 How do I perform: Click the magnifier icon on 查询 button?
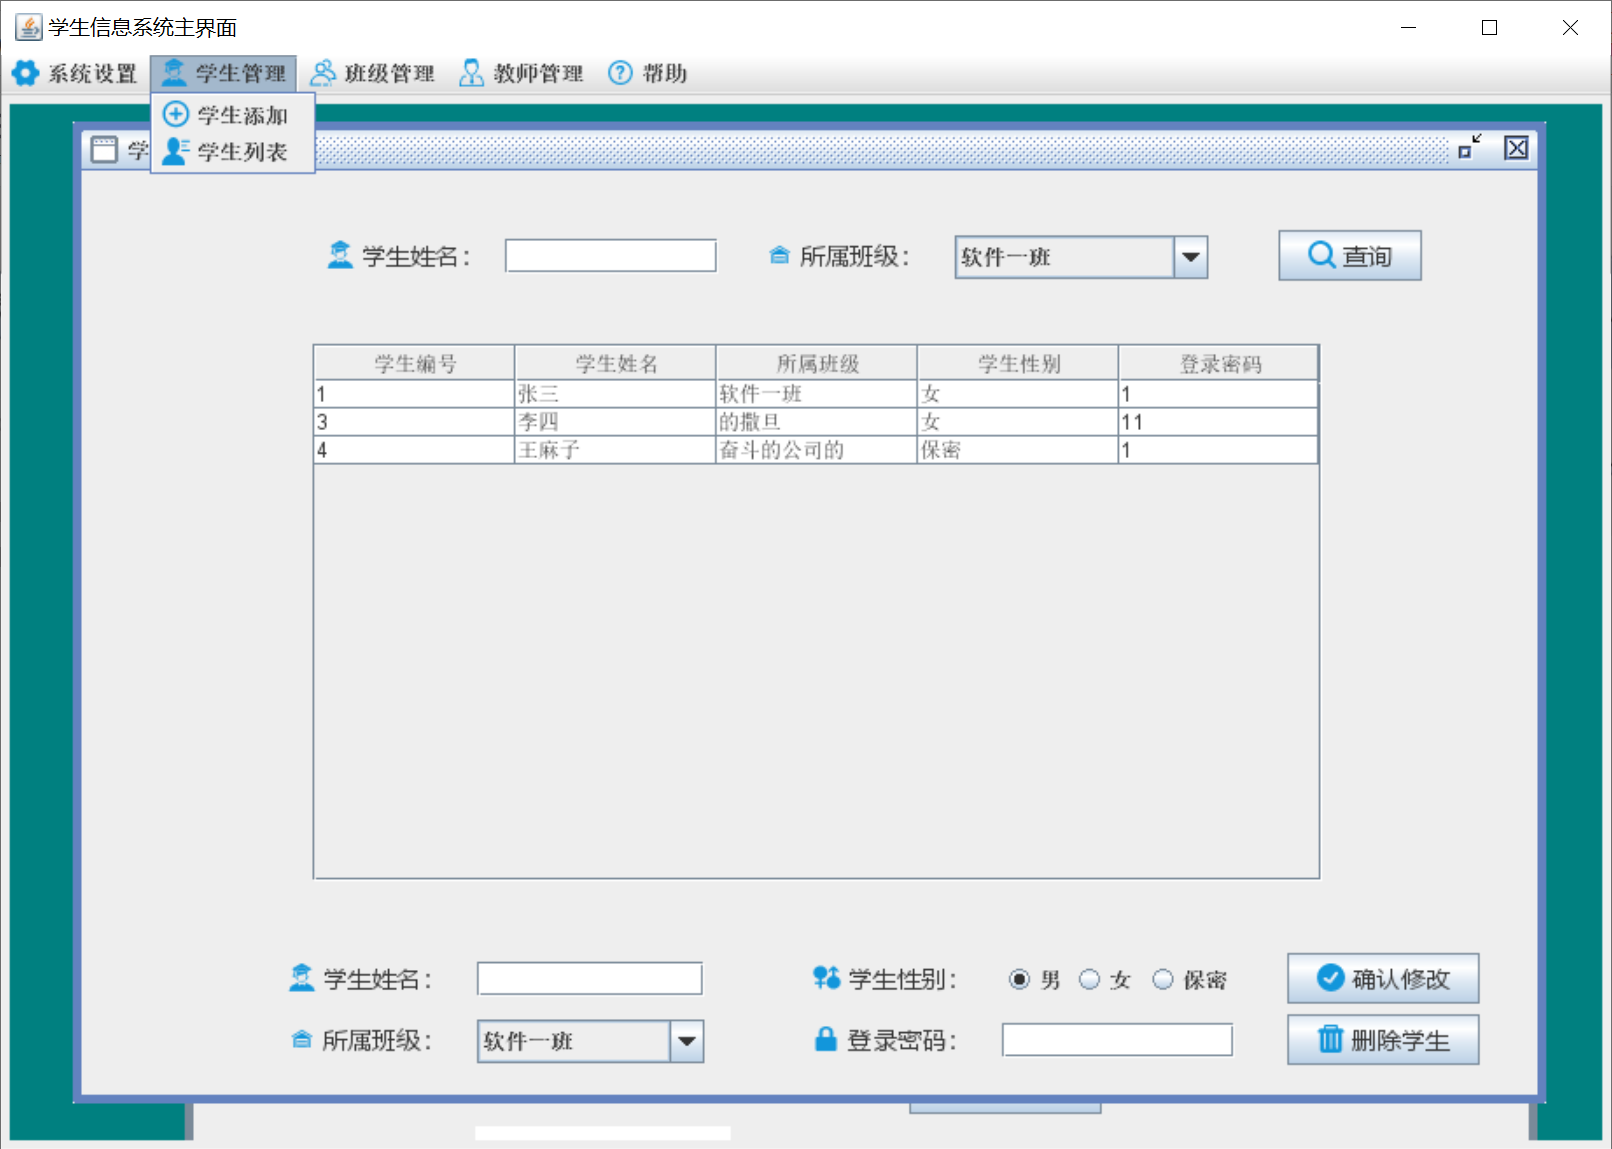[1321, 255]
